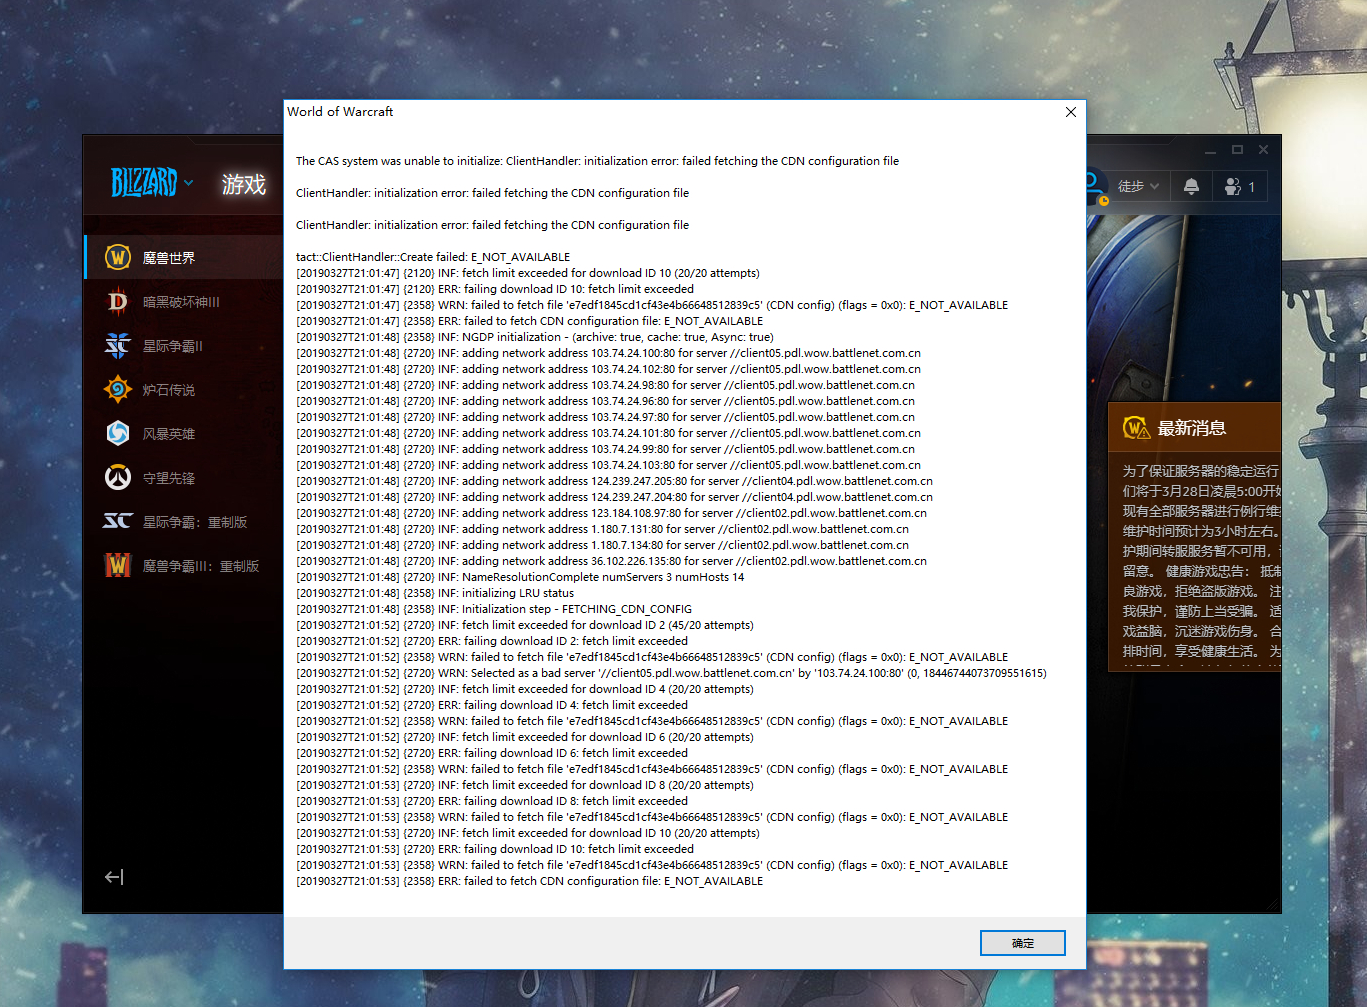Open 暗黑破坏神III in the game list
Viewport: 1367px width, 1007px height.
[181, 302]
